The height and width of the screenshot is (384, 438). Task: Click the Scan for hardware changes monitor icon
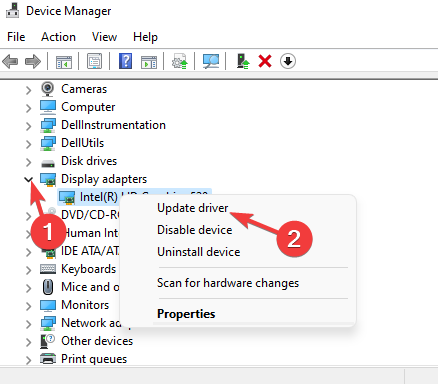pos(211,61)
